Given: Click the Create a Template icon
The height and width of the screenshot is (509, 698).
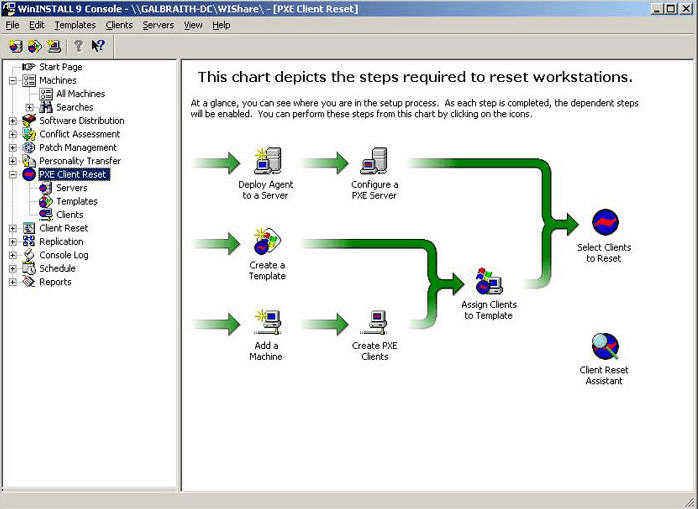Looking at the screenshot, I should [x=267, y=241].
